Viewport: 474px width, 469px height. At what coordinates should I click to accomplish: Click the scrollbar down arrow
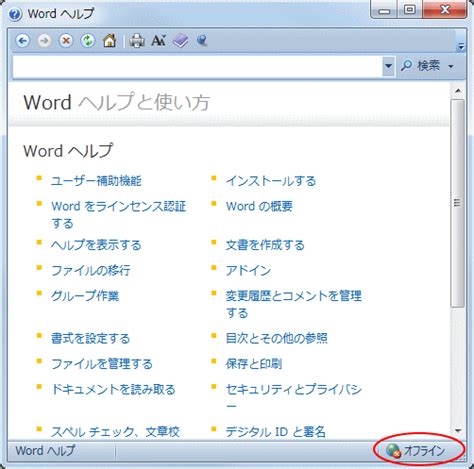coord(458,431)
